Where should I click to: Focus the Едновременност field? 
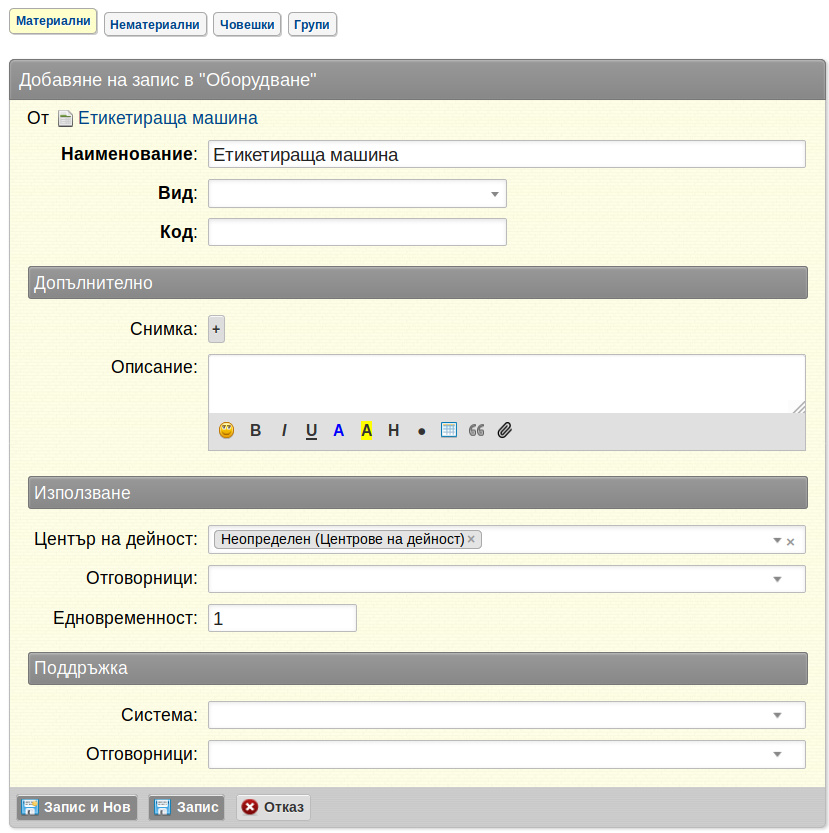(282, 618)
